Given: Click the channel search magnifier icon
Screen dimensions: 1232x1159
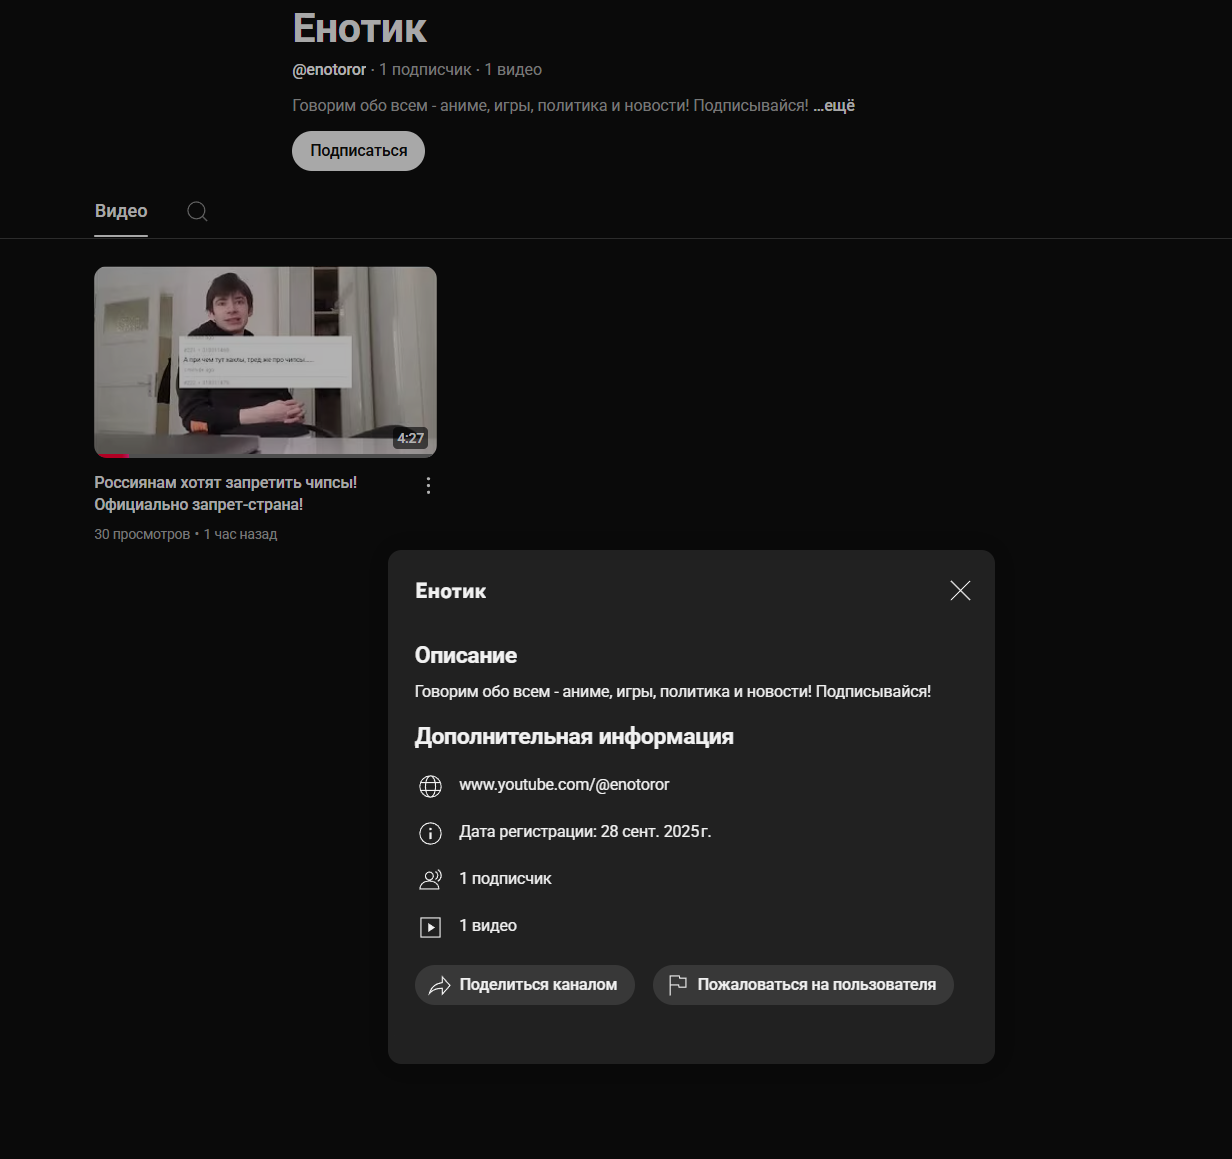Looking at the screenshot, I should [197, 211].
